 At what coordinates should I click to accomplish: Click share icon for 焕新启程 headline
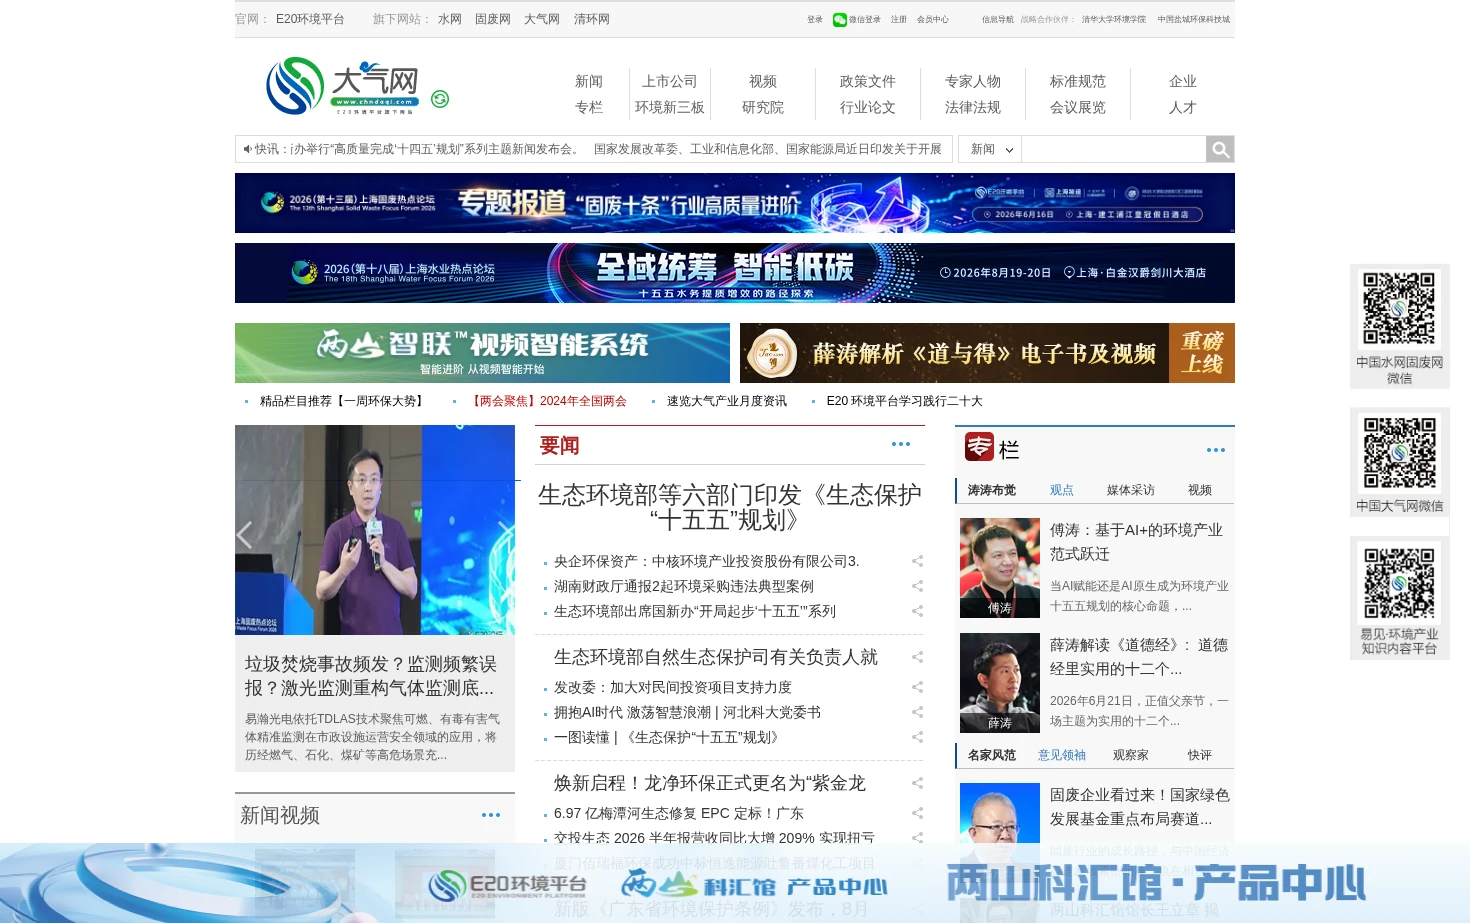[917, 783]
